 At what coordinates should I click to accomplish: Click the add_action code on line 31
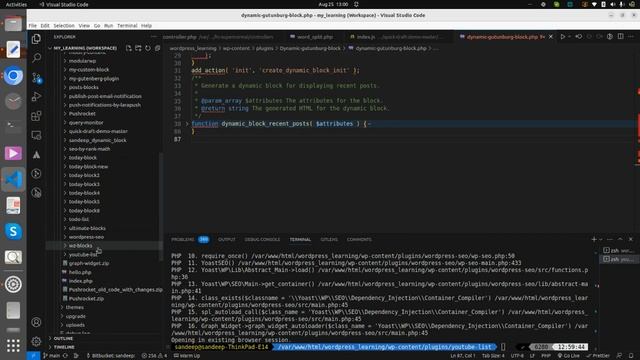[276, 71]
